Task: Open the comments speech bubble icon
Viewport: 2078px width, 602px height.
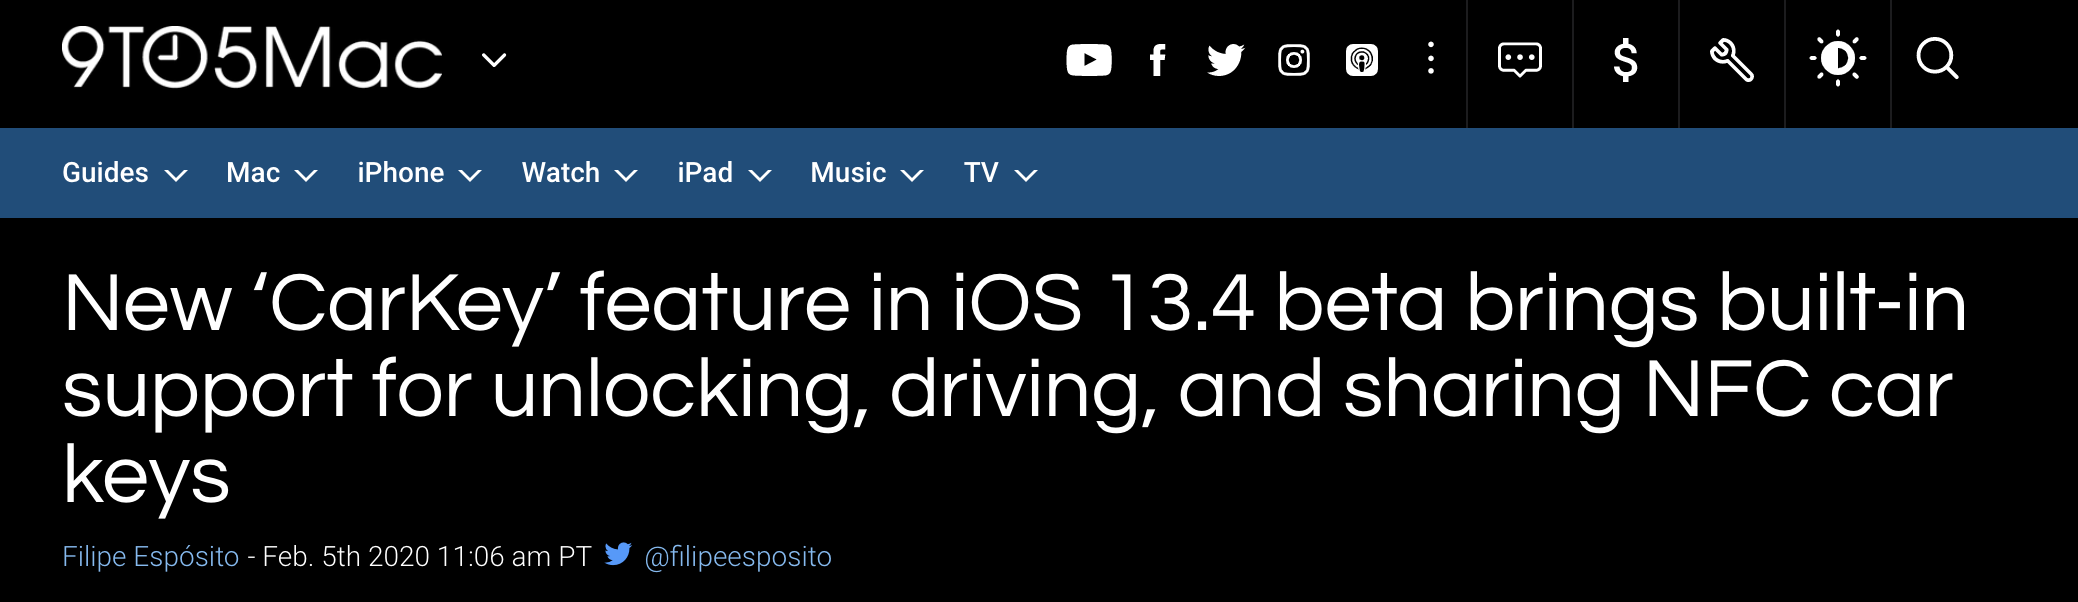Action: pos(1520,60)
